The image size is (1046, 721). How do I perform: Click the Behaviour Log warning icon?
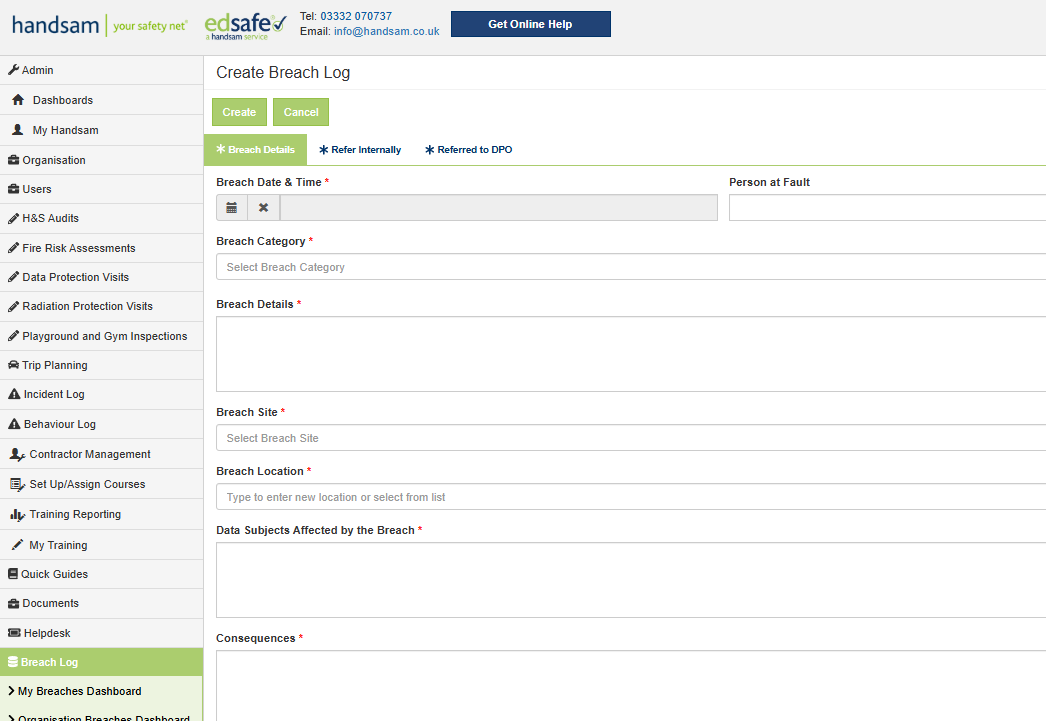(14, 424)
